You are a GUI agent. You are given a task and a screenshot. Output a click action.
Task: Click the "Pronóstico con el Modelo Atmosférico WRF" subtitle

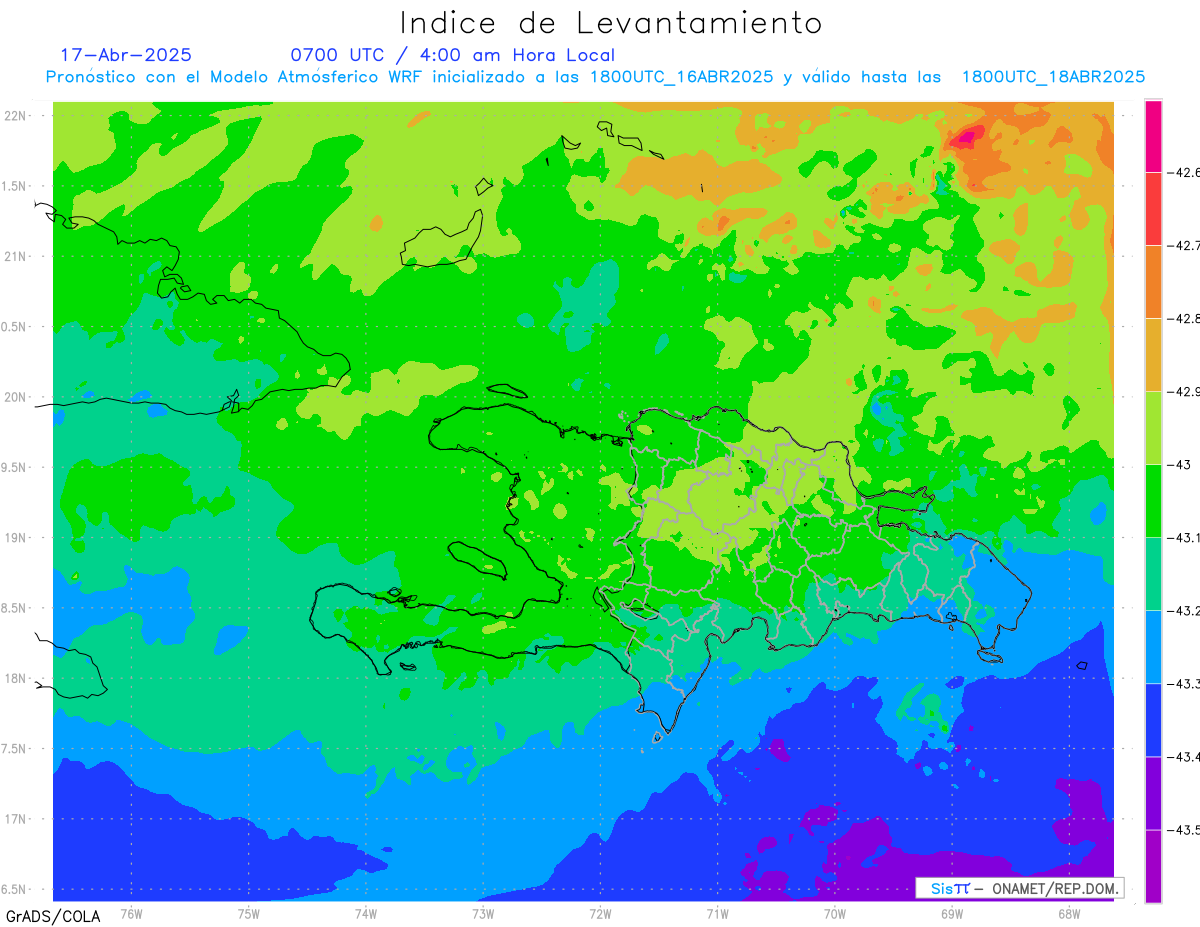coord(236,77)
